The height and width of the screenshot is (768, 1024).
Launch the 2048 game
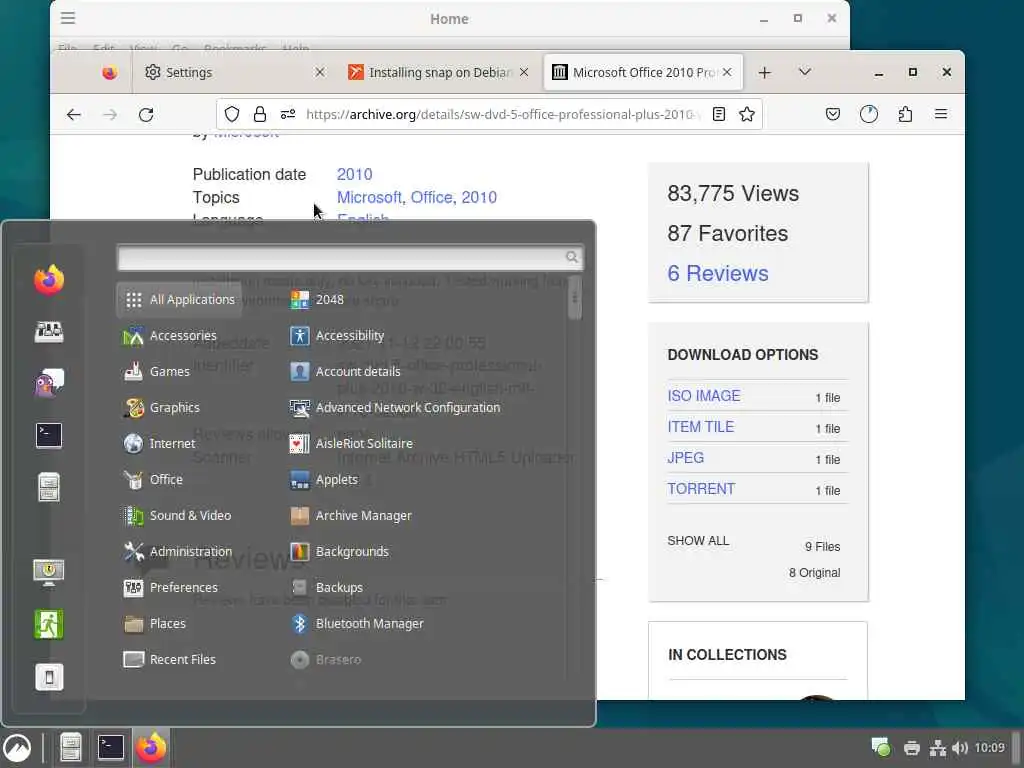(317, 299)
